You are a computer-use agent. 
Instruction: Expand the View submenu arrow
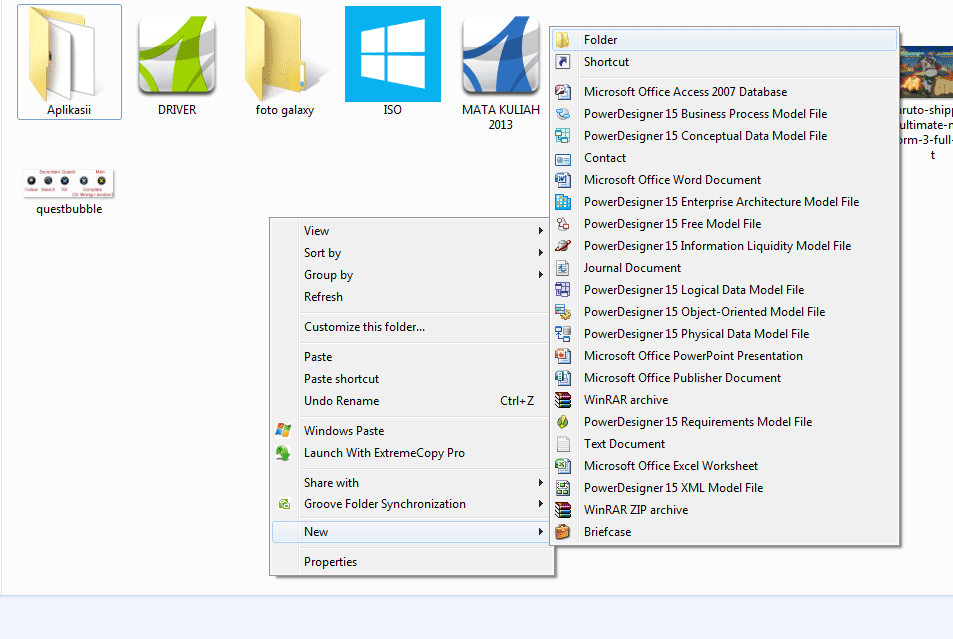(x=540, y=231)
